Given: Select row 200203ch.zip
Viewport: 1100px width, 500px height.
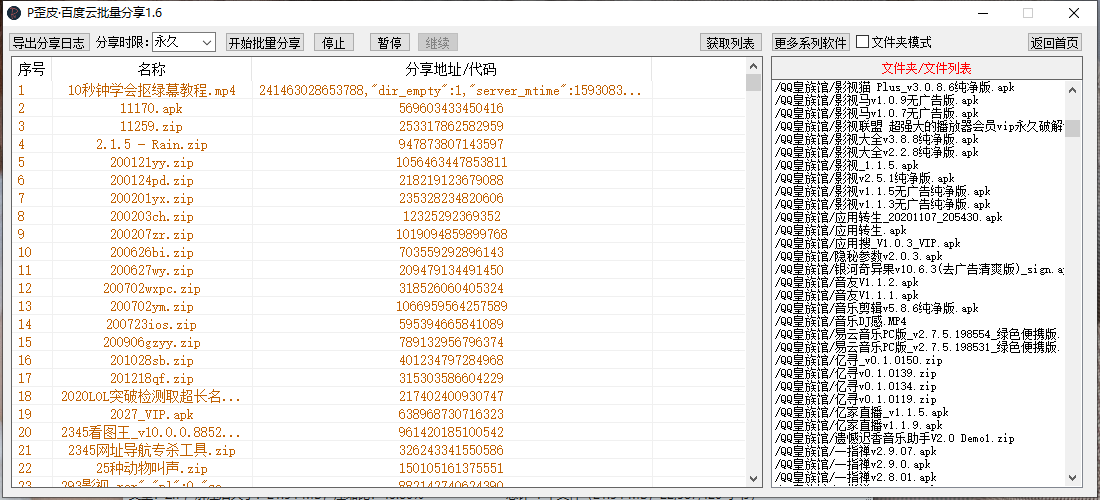Looking at the screenshot, I should [x=379, y=216].
